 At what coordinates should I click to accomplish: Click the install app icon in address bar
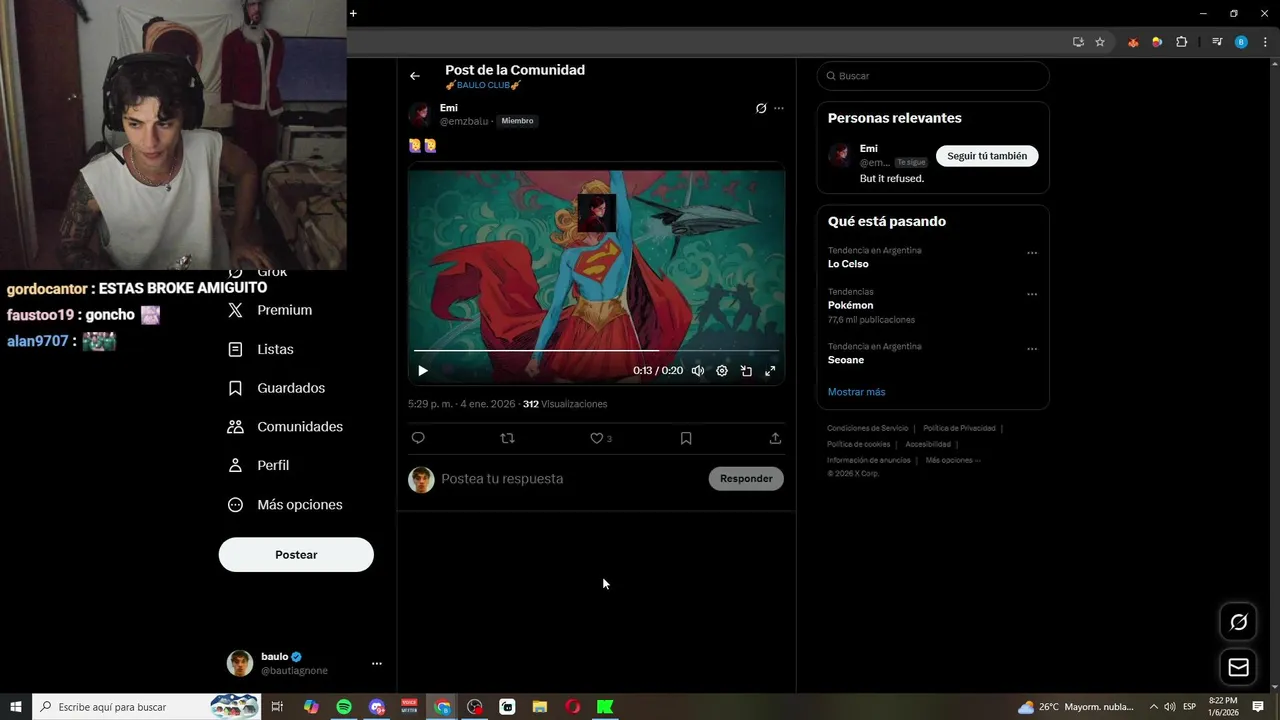point(1078,42)
